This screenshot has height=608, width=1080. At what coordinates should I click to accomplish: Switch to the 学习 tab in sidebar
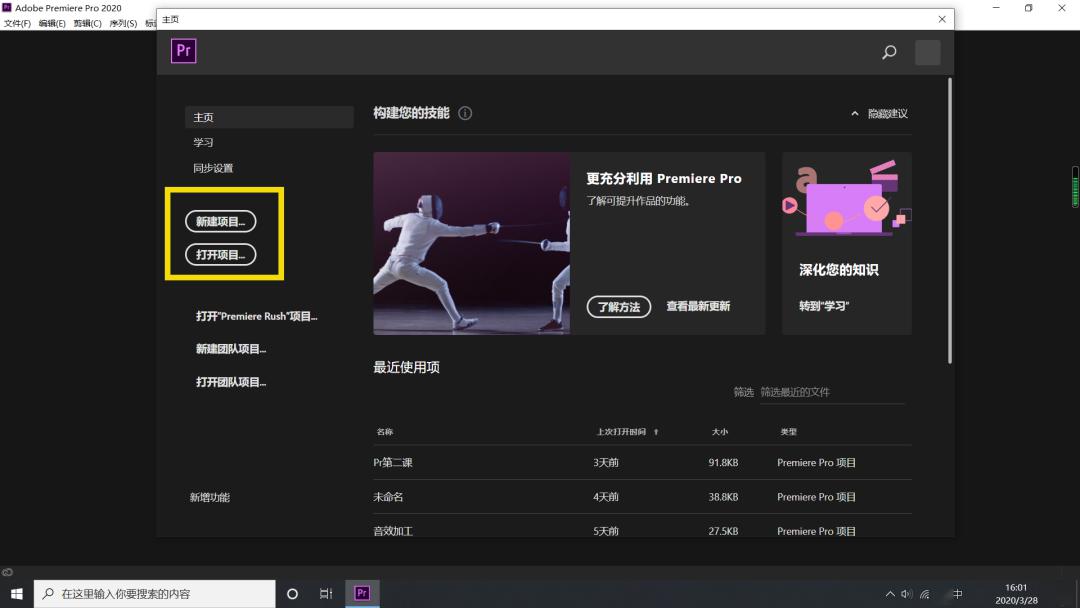click(204, 143)
